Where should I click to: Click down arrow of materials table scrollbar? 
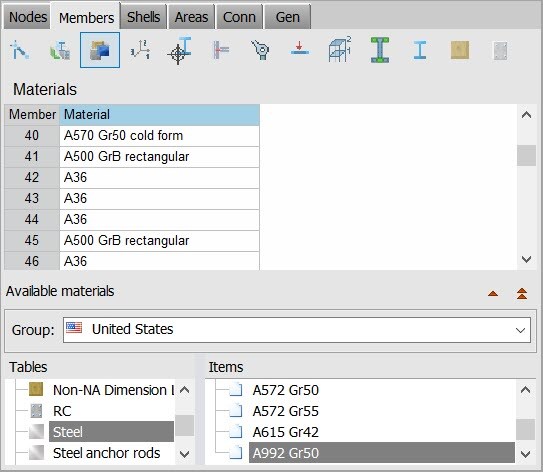pyautogui.click(x=526, y=259)
